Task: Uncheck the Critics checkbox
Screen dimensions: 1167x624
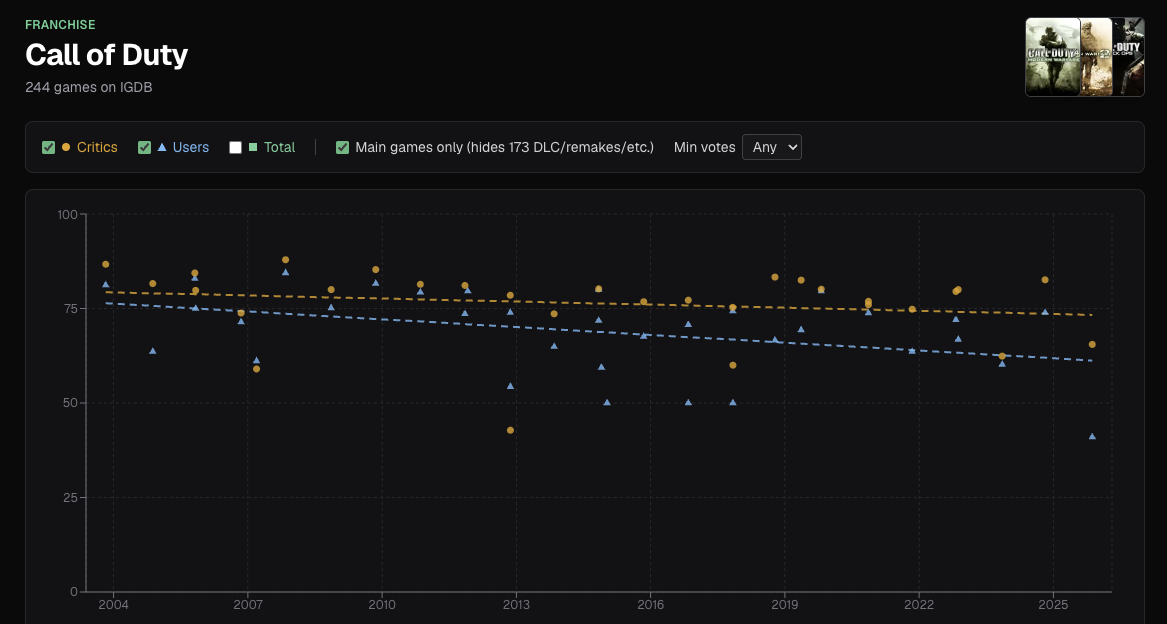Action: [x=48, y=147]
